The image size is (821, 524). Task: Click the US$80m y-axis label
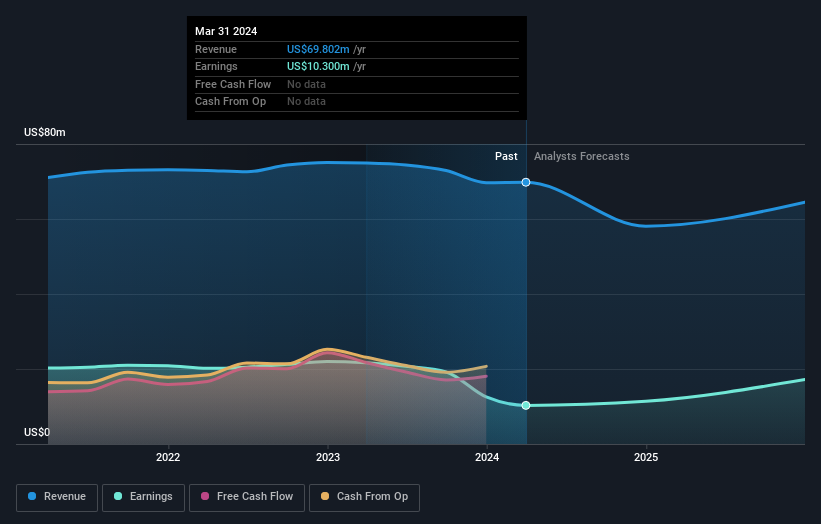tap(45, 132)
